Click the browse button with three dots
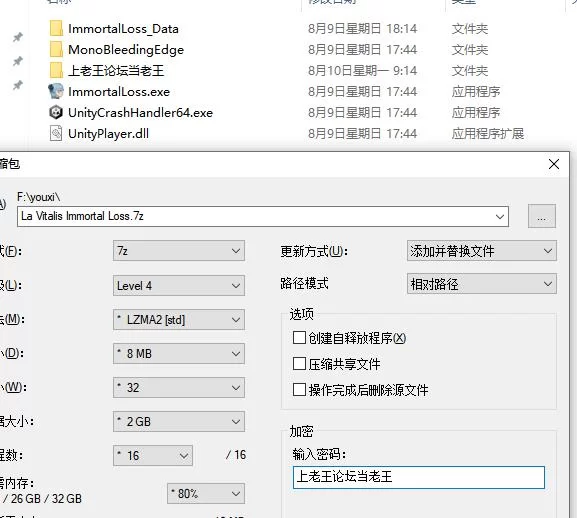 (x=542, y=216)
